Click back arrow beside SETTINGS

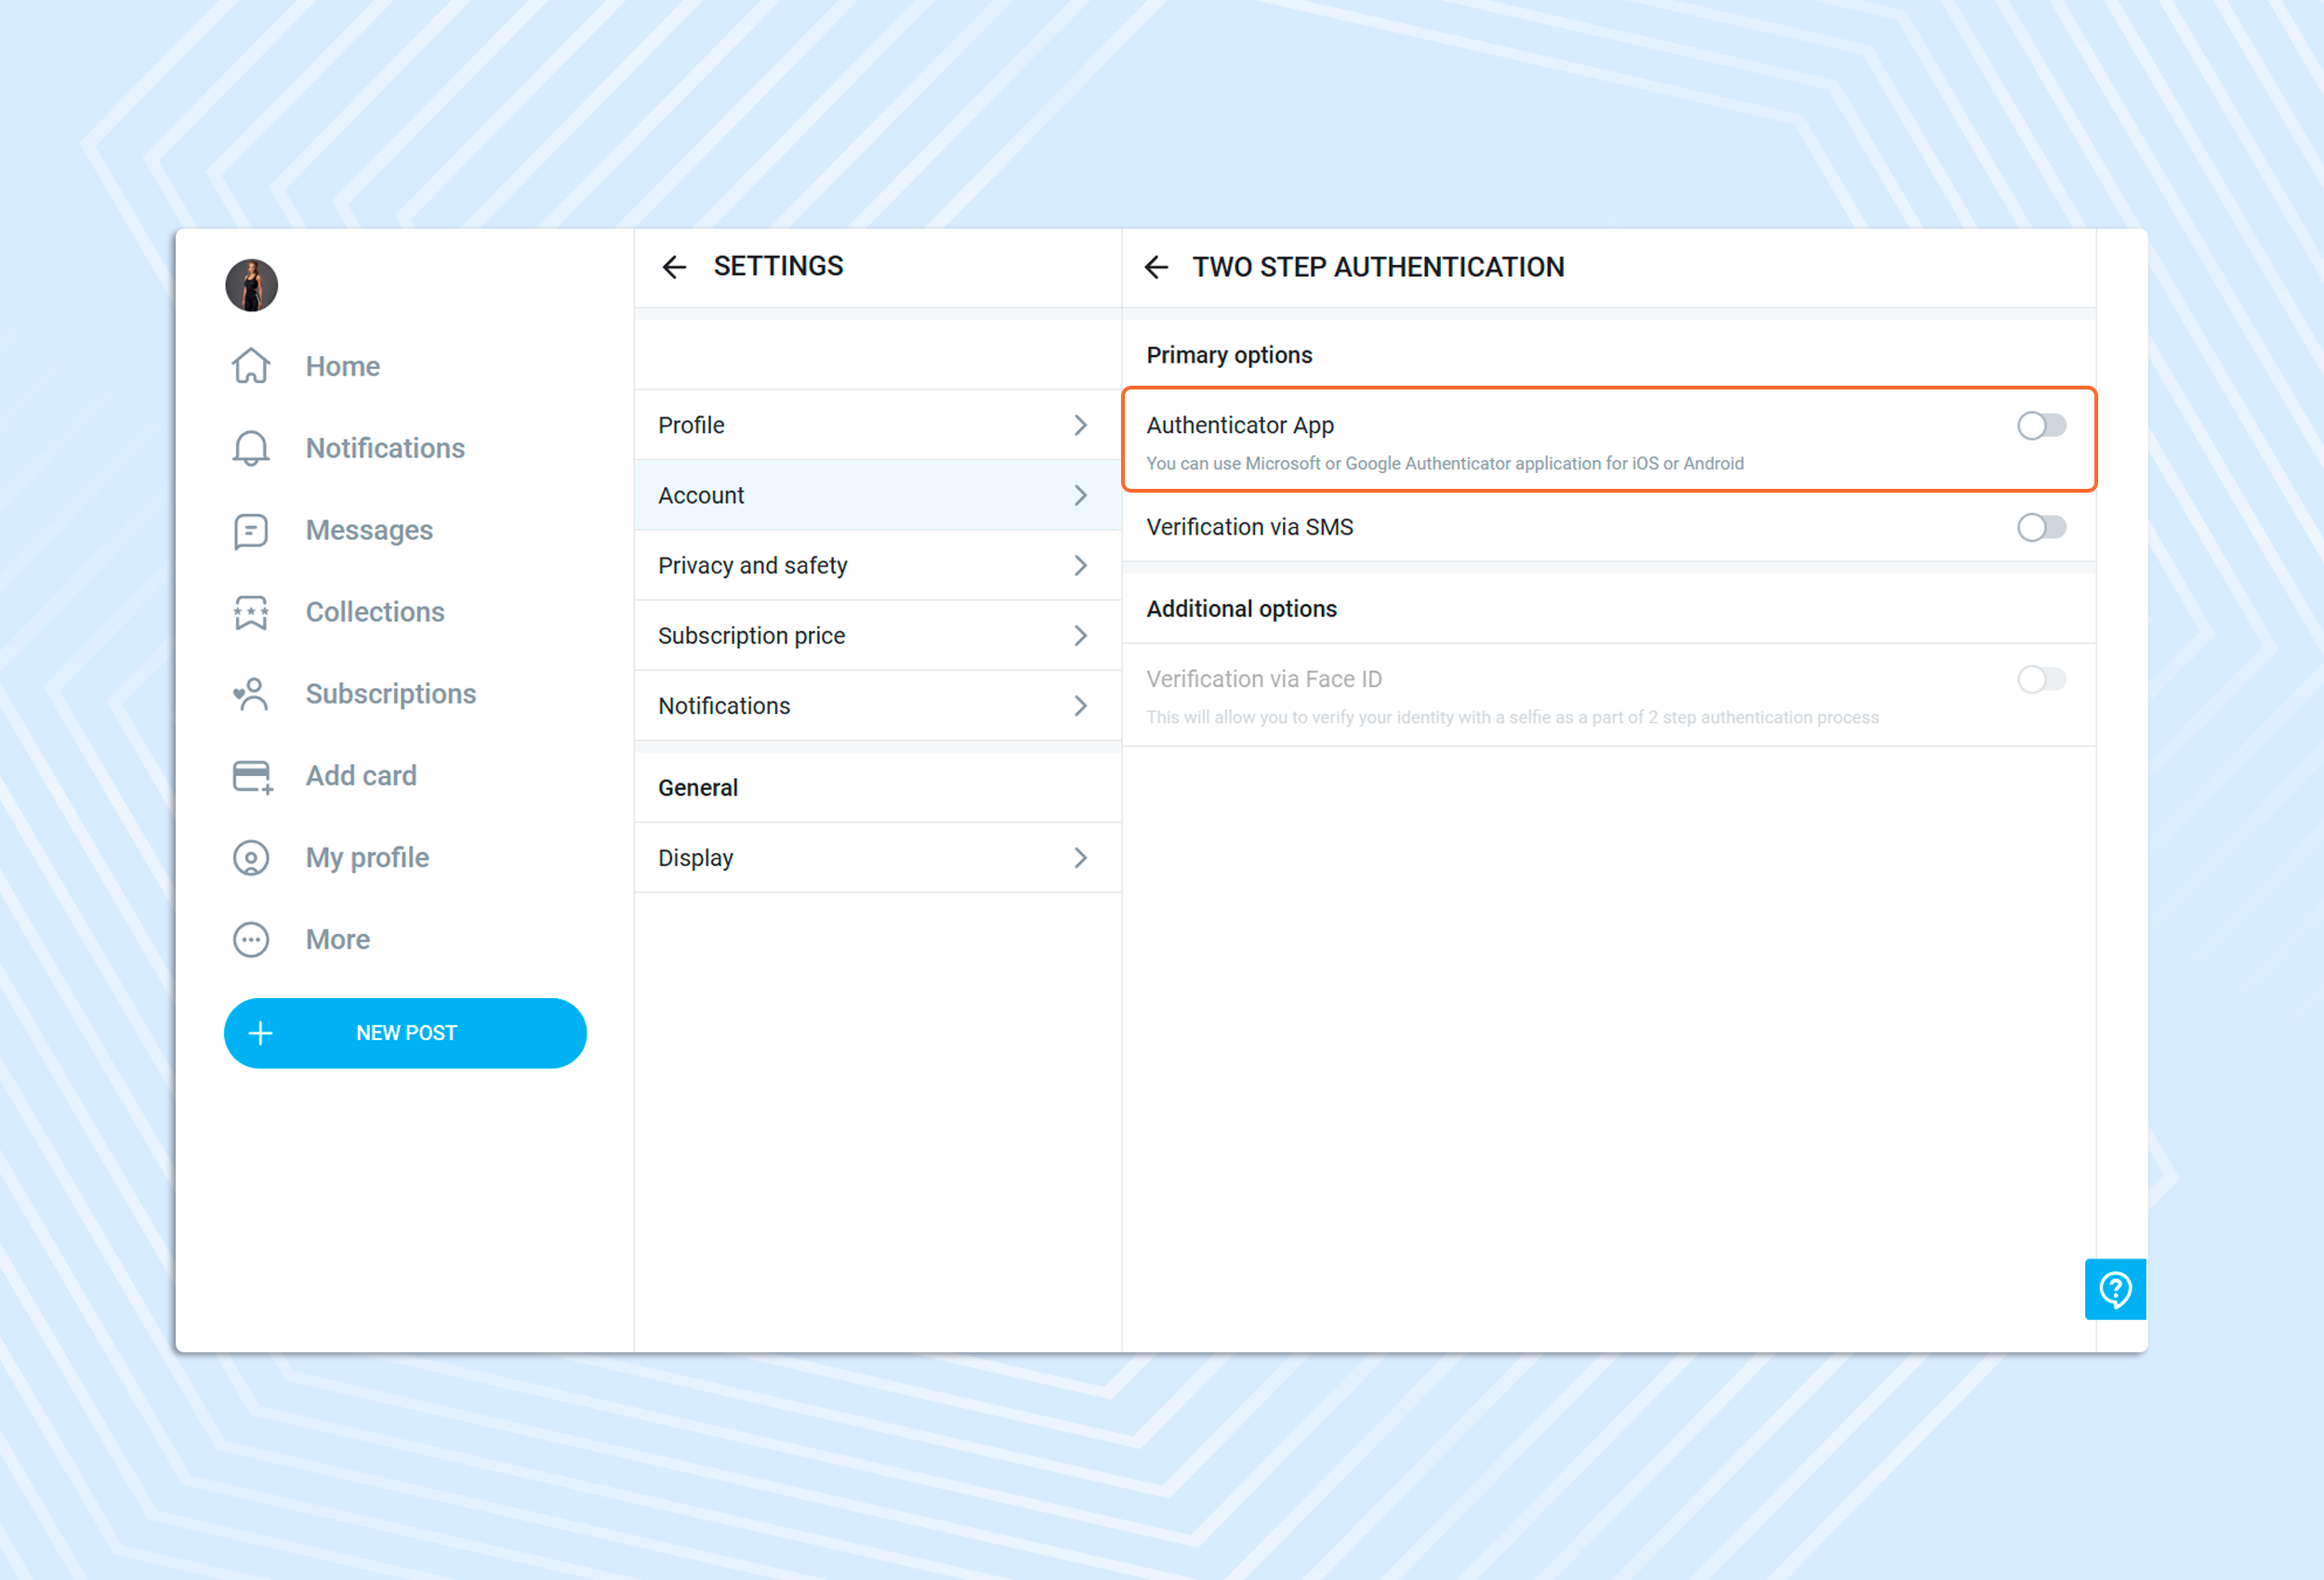(674, 267)
